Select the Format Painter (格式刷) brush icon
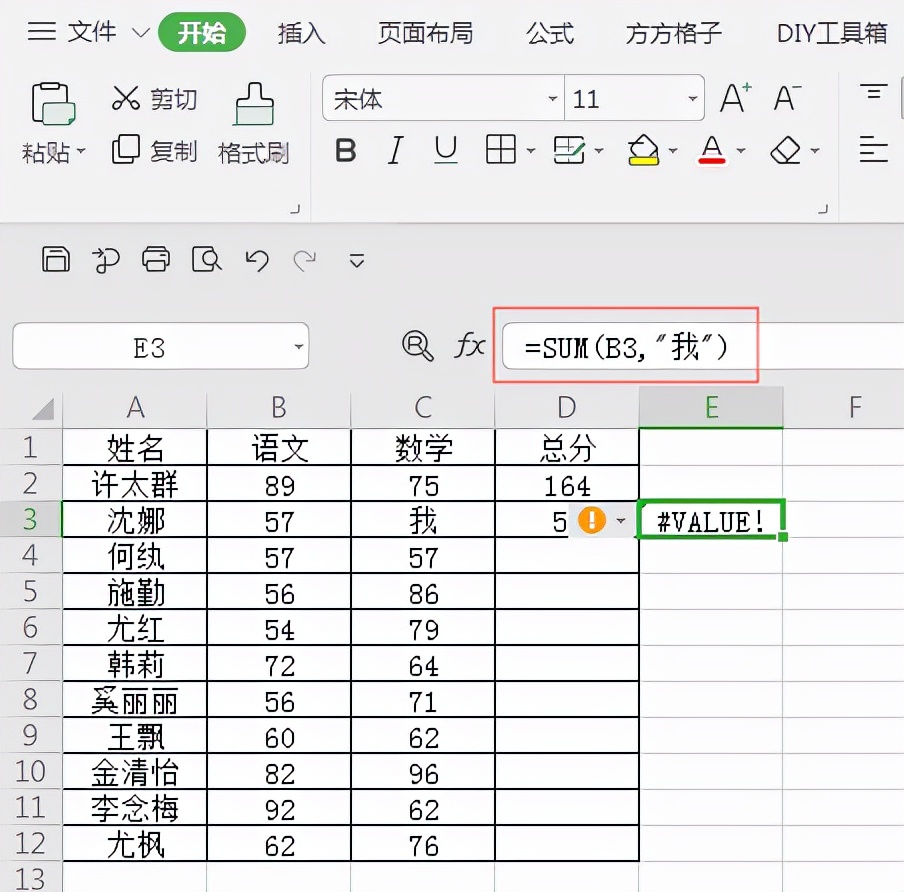 [x=254, y=104]
